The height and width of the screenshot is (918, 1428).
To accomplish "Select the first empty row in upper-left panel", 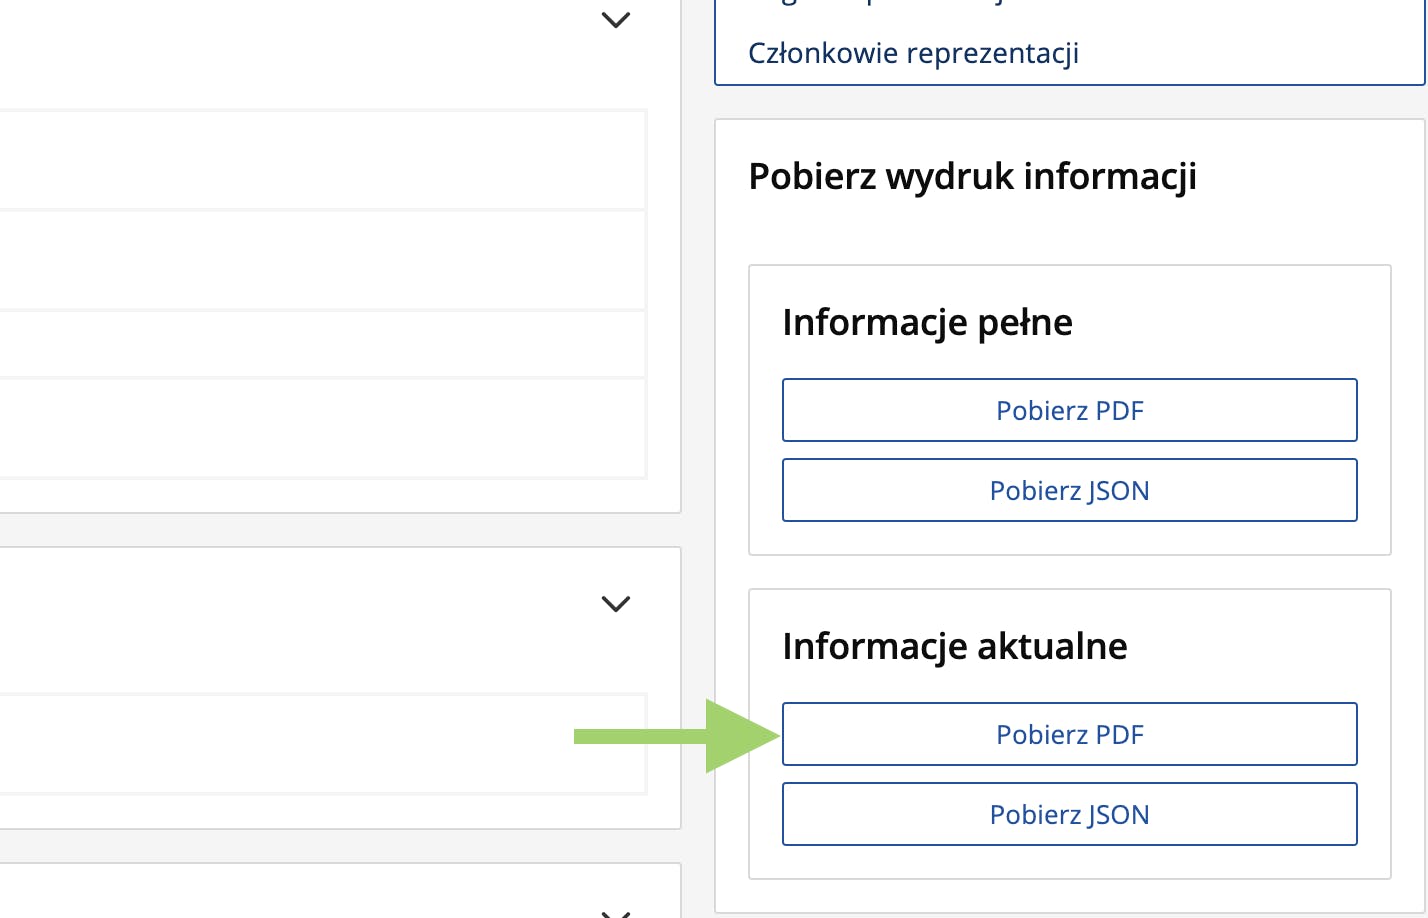I will click(x=320, y=160).
